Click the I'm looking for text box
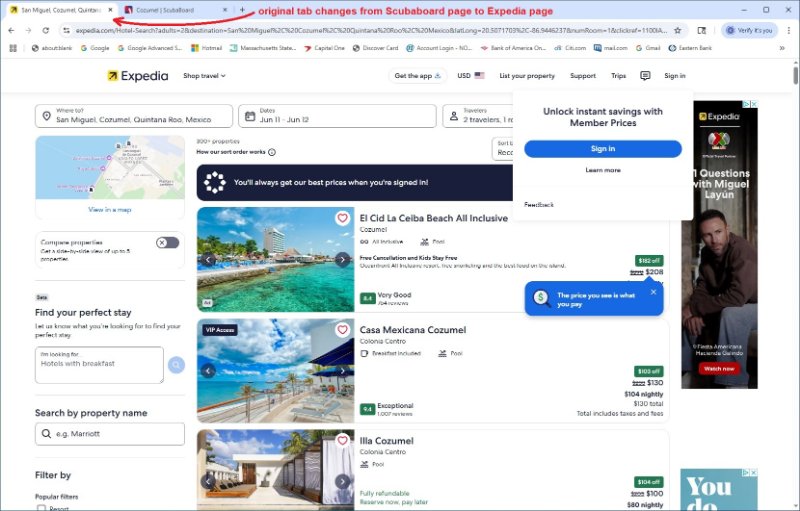The image size is (800, 511). click(99, 365)
